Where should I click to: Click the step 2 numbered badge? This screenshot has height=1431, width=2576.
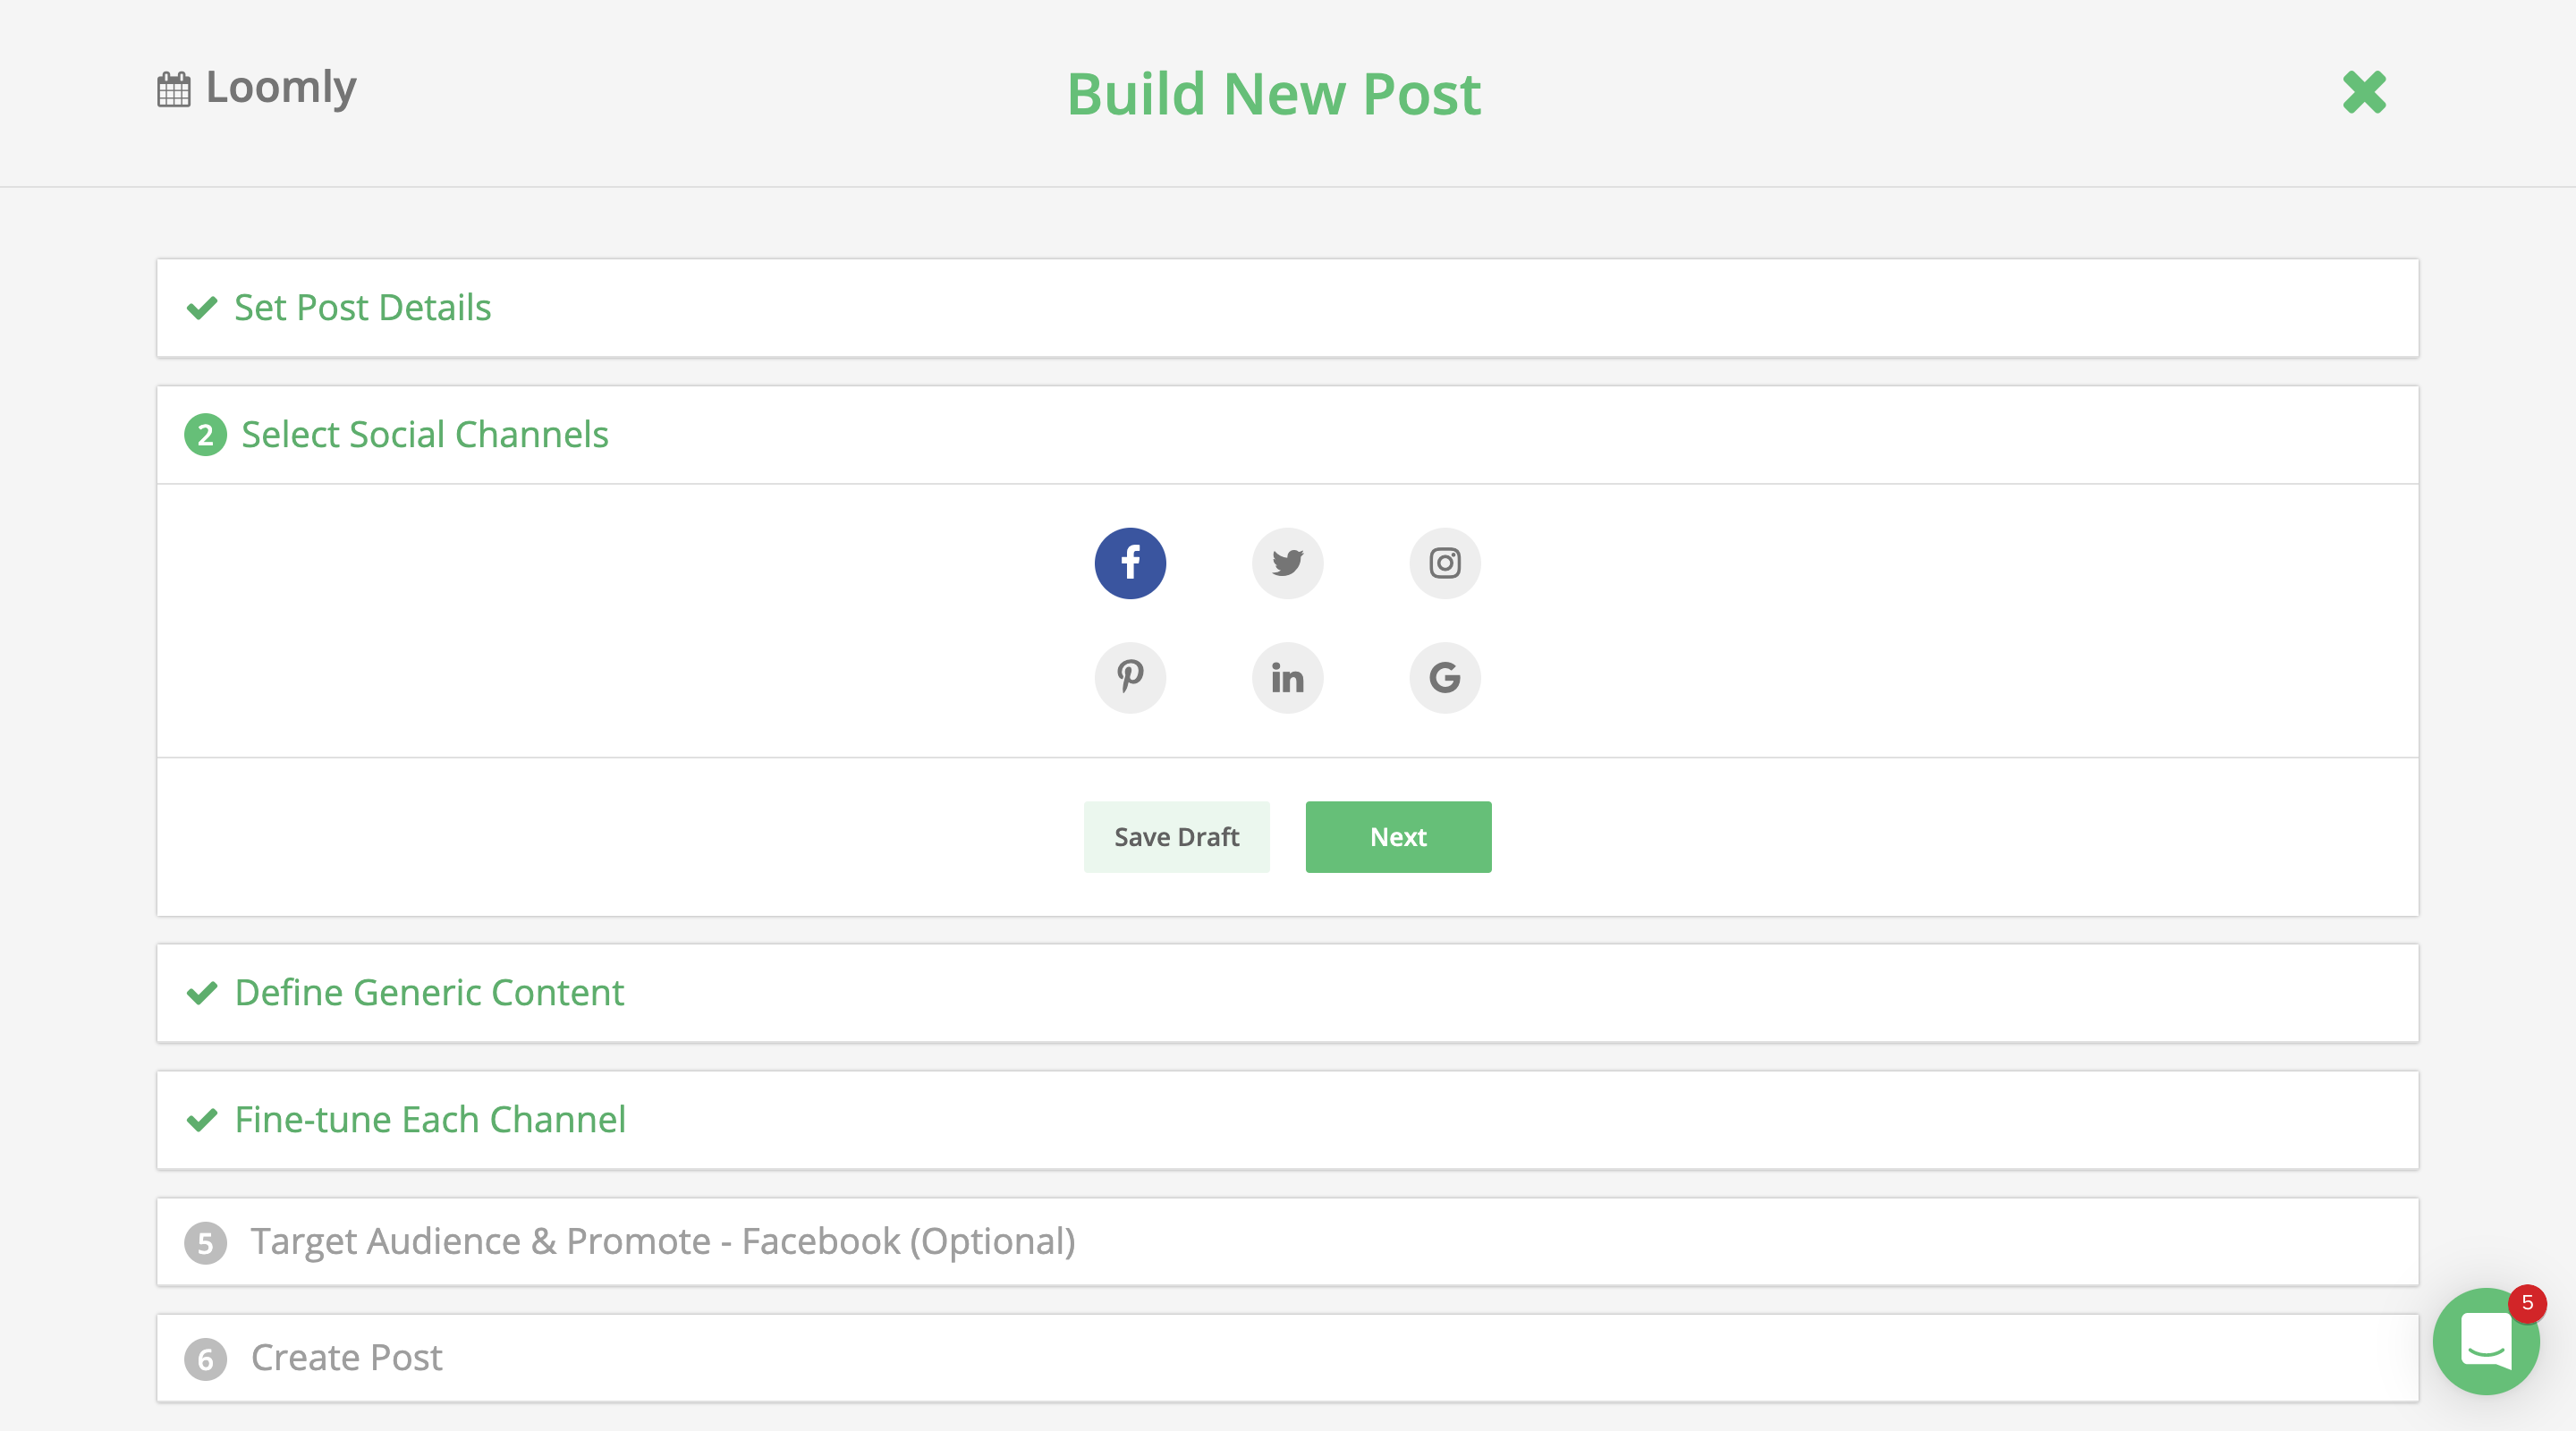click(205, 435)
